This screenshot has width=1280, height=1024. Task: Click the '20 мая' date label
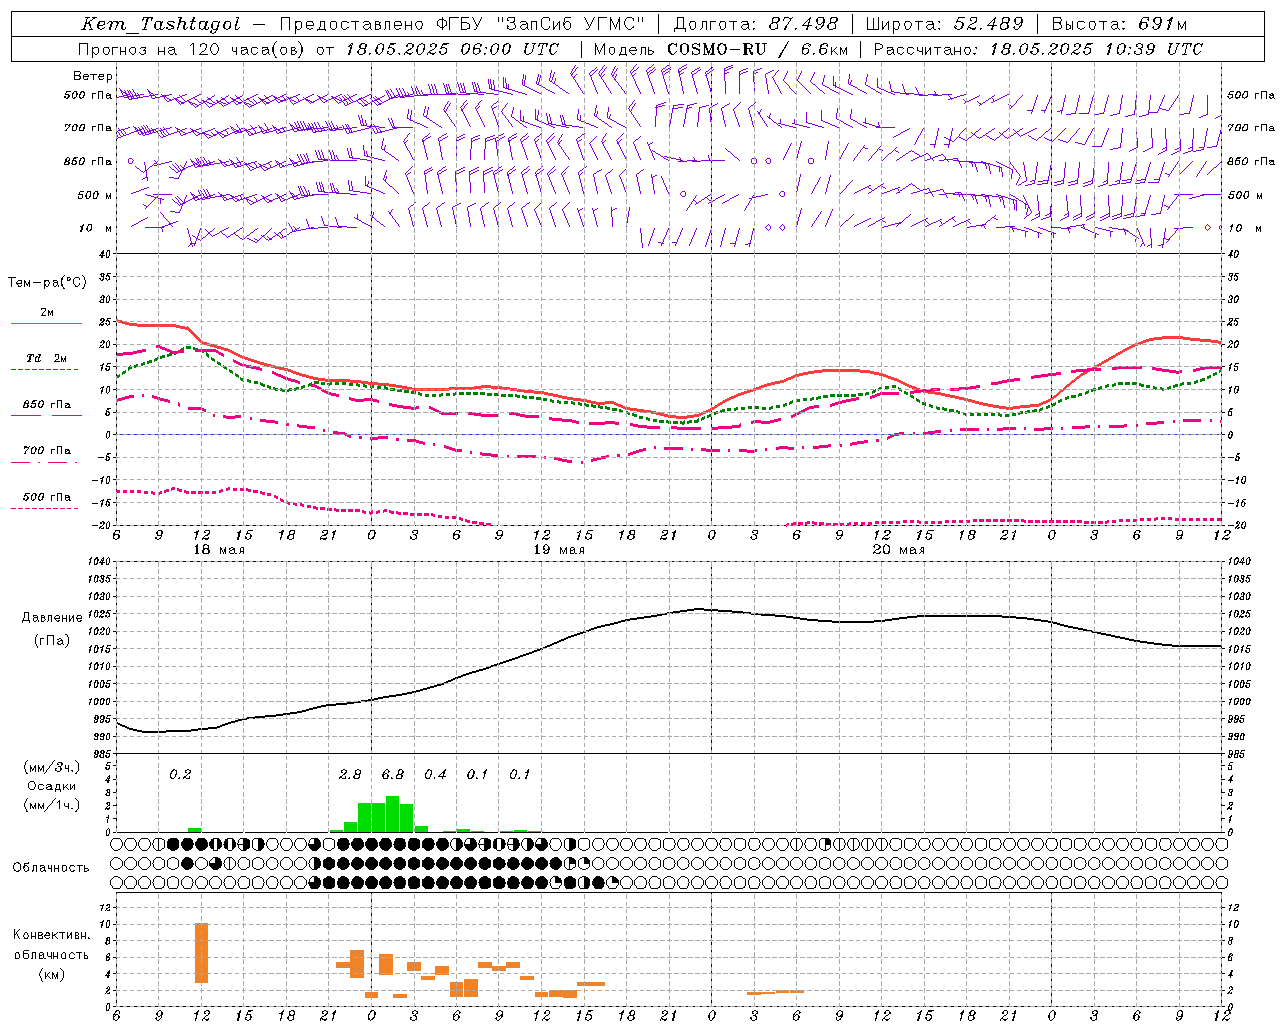pos(899,550)
